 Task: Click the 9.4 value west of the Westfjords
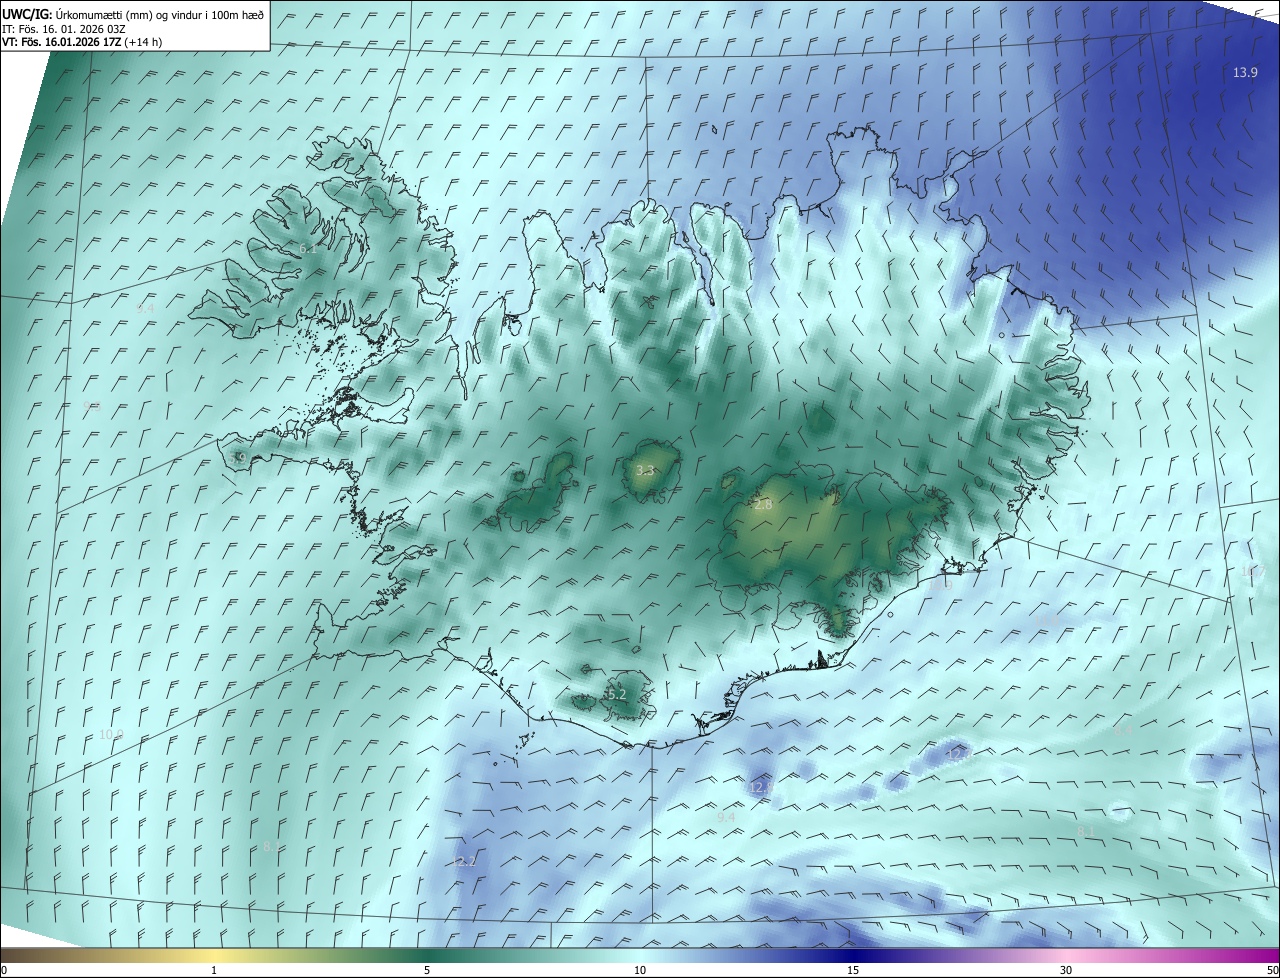tap(145, 309)
